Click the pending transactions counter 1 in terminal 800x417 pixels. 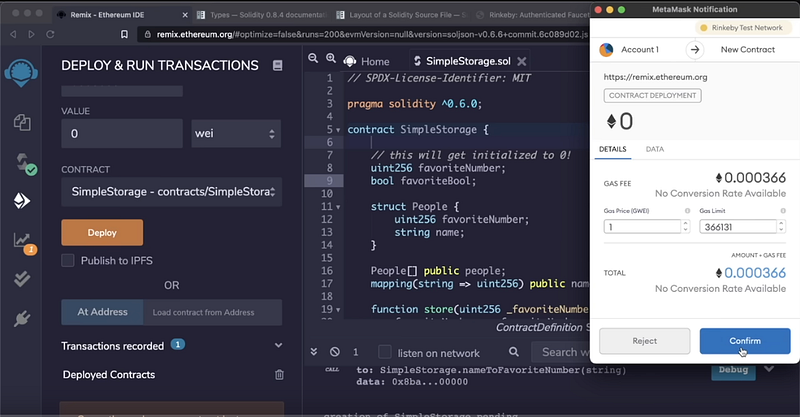(x=356, y=352)
